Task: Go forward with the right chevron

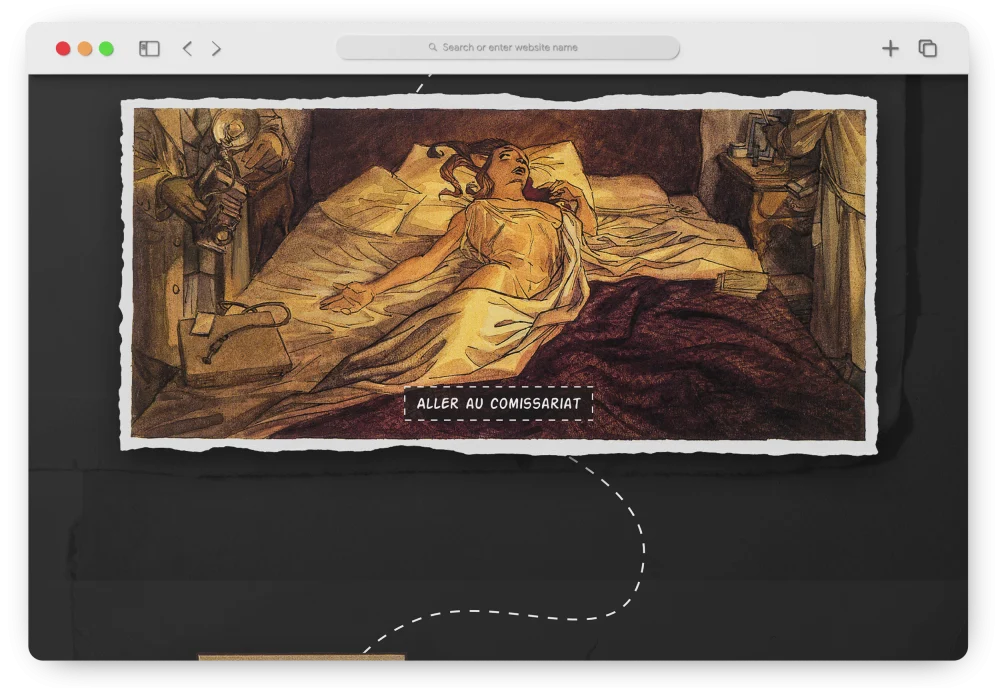Action: [216, 48]
